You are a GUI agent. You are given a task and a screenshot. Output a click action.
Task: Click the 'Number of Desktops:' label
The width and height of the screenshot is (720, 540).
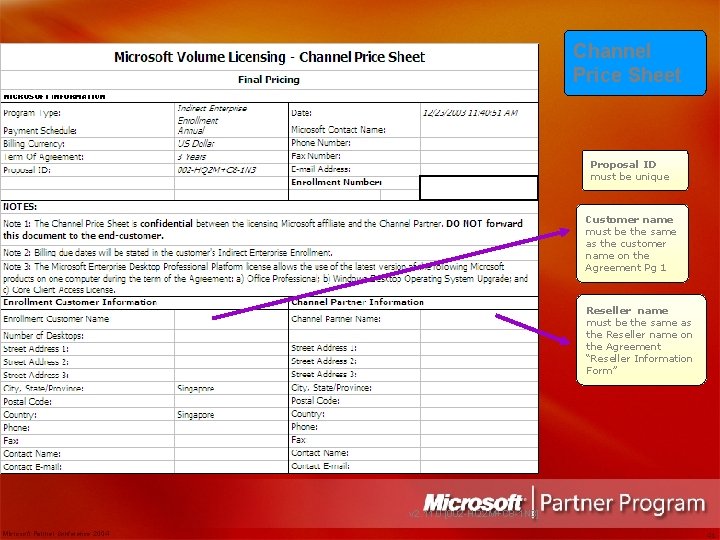44,336
